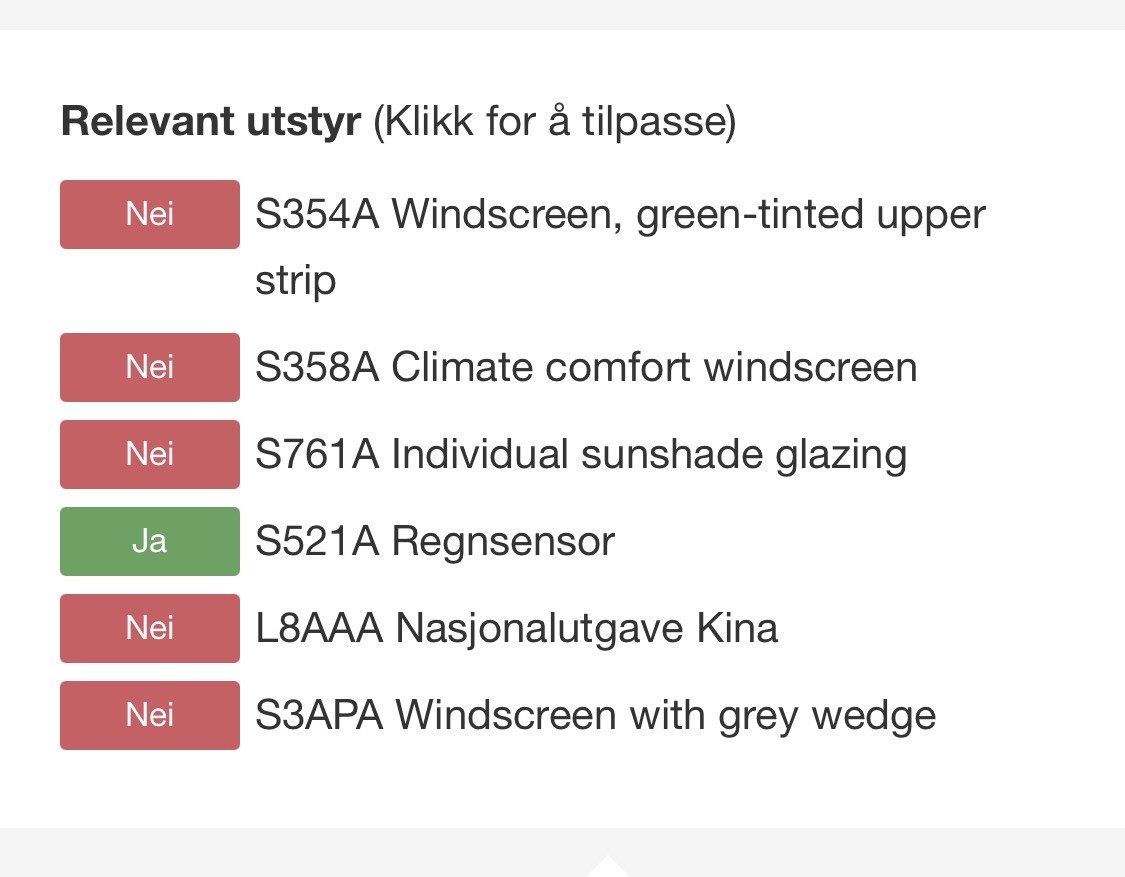The height and width of the screenshot is (877, 1125).
Task: Click the grey header strip above the panel
Action: coord(562,14)
